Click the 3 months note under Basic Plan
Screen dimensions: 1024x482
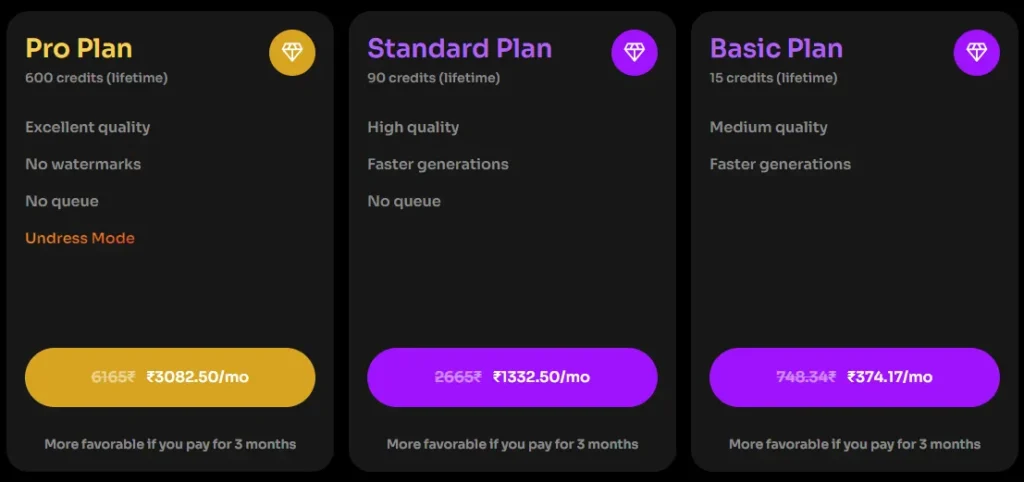click(854, 444)
